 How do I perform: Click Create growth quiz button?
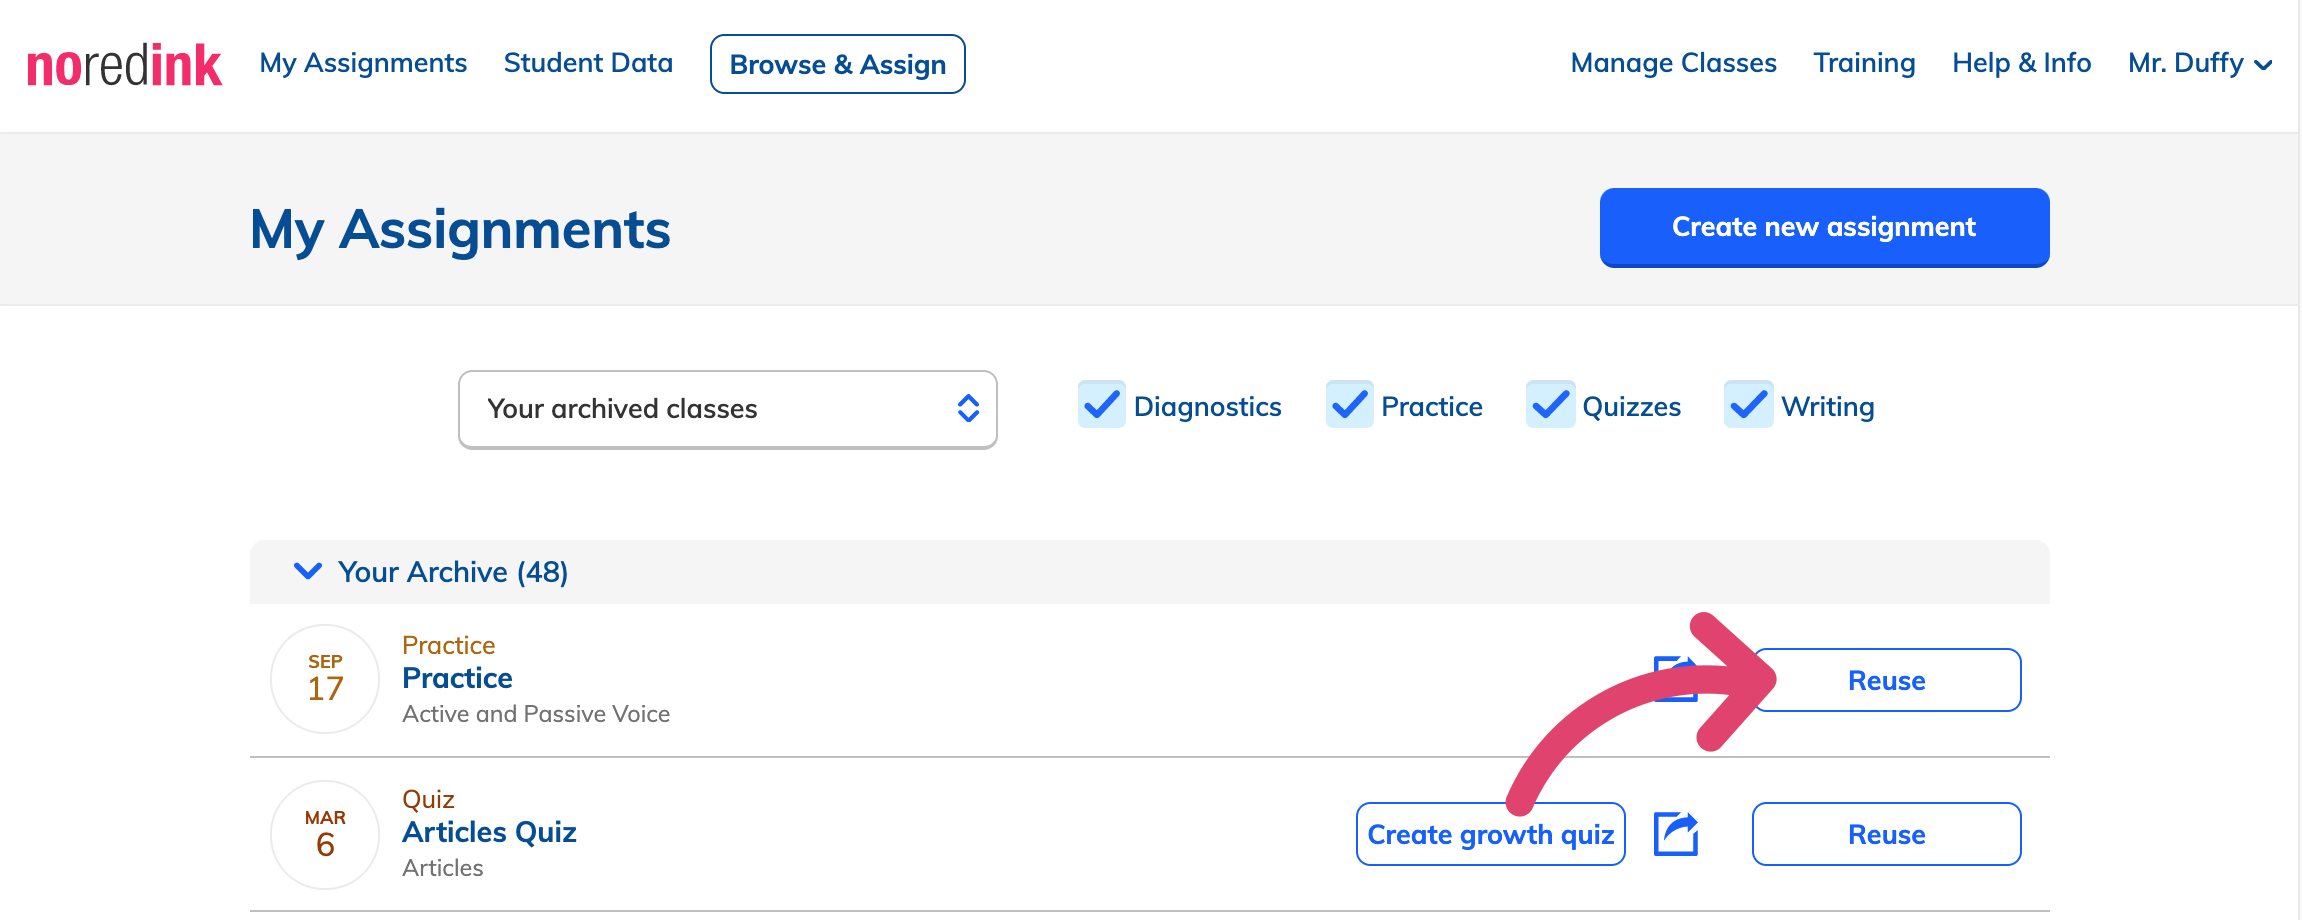(x=1490, y=834)
